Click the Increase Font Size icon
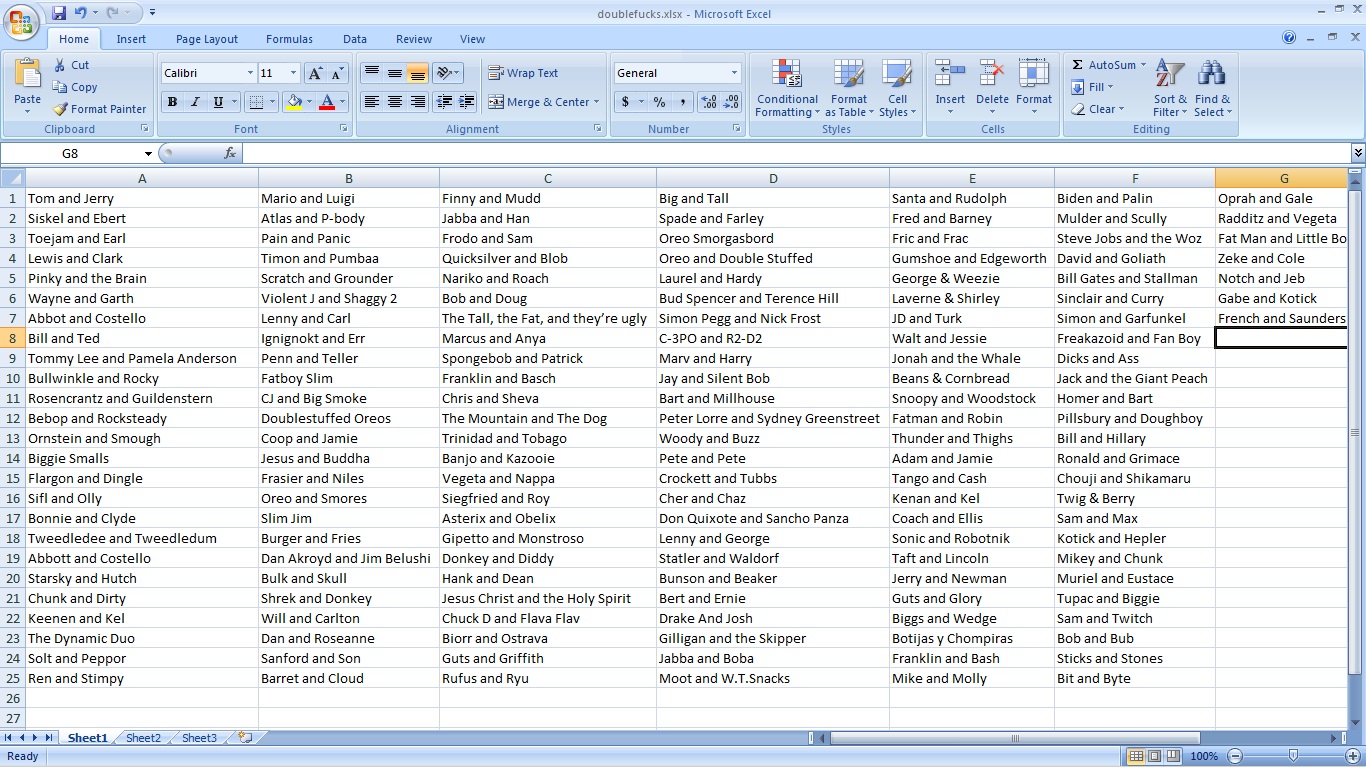The image size is (1366, 768). tap(315, 73)
